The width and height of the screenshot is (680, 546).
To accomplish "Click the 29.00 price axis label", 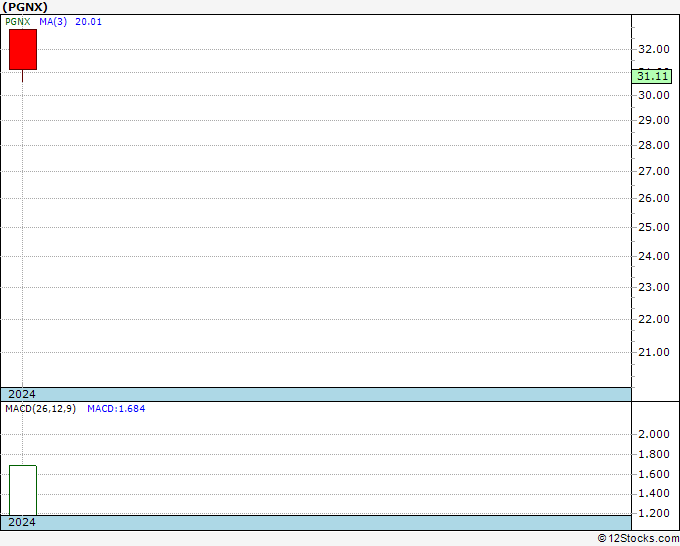I will (654, 121).
